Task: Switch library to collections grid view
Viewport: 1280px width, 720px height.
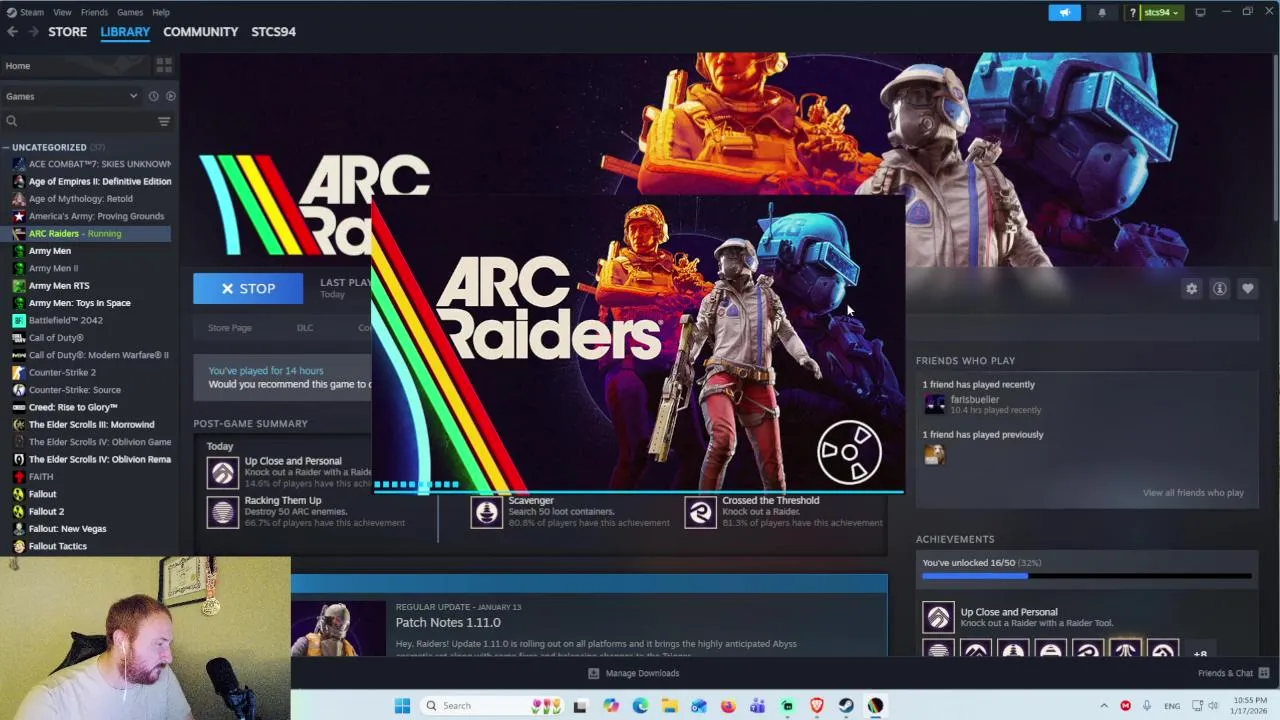Action: click(x=164, y=65)
